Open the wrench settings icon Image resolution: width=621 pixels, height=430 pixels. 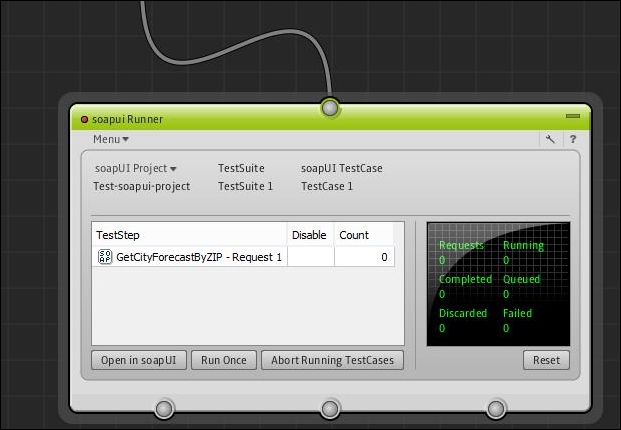click(550, 139)
